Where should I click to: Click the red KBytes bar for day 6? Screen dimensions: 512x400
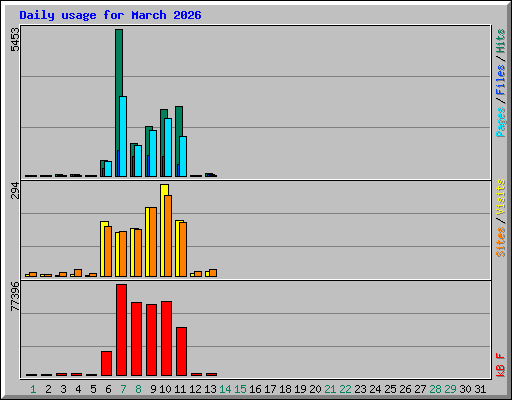pyautogui.click(x=107, y=364)
